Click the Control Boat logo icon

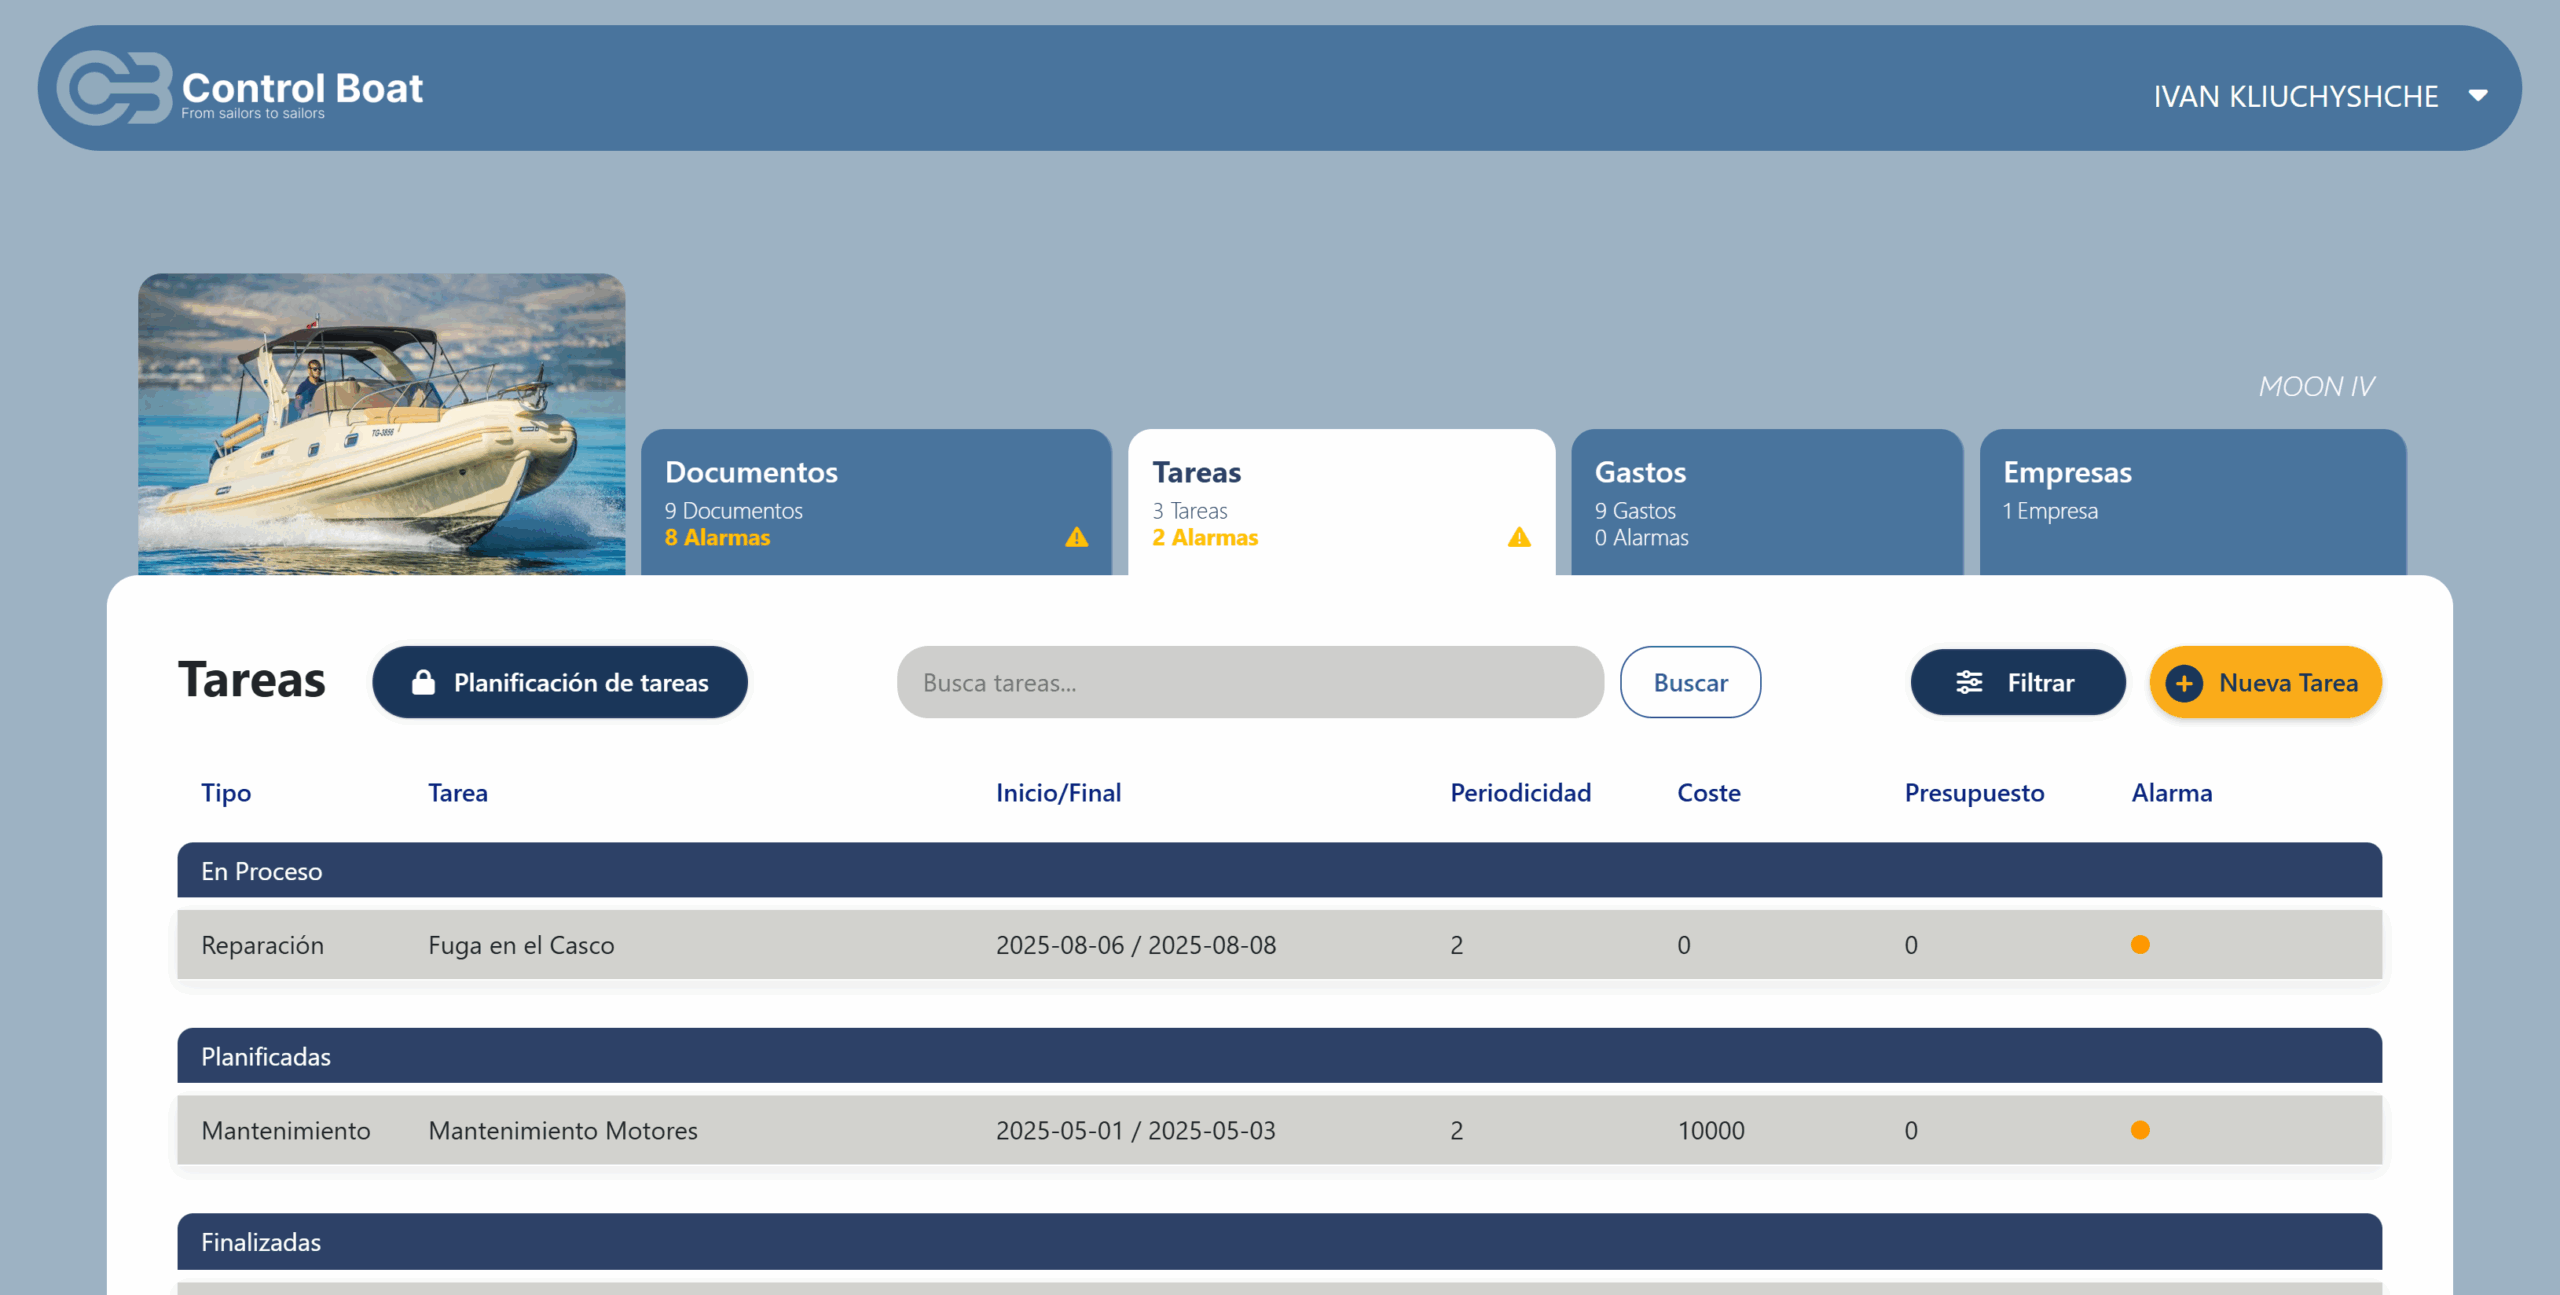113,88
